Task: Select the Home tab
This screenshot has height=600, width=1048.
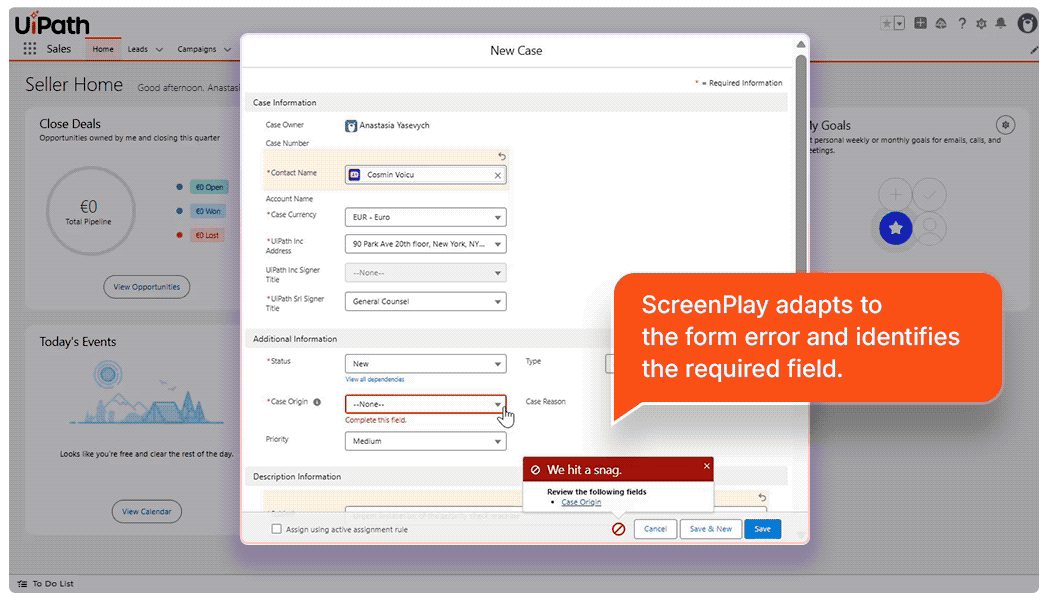Action: click(102, 48)
